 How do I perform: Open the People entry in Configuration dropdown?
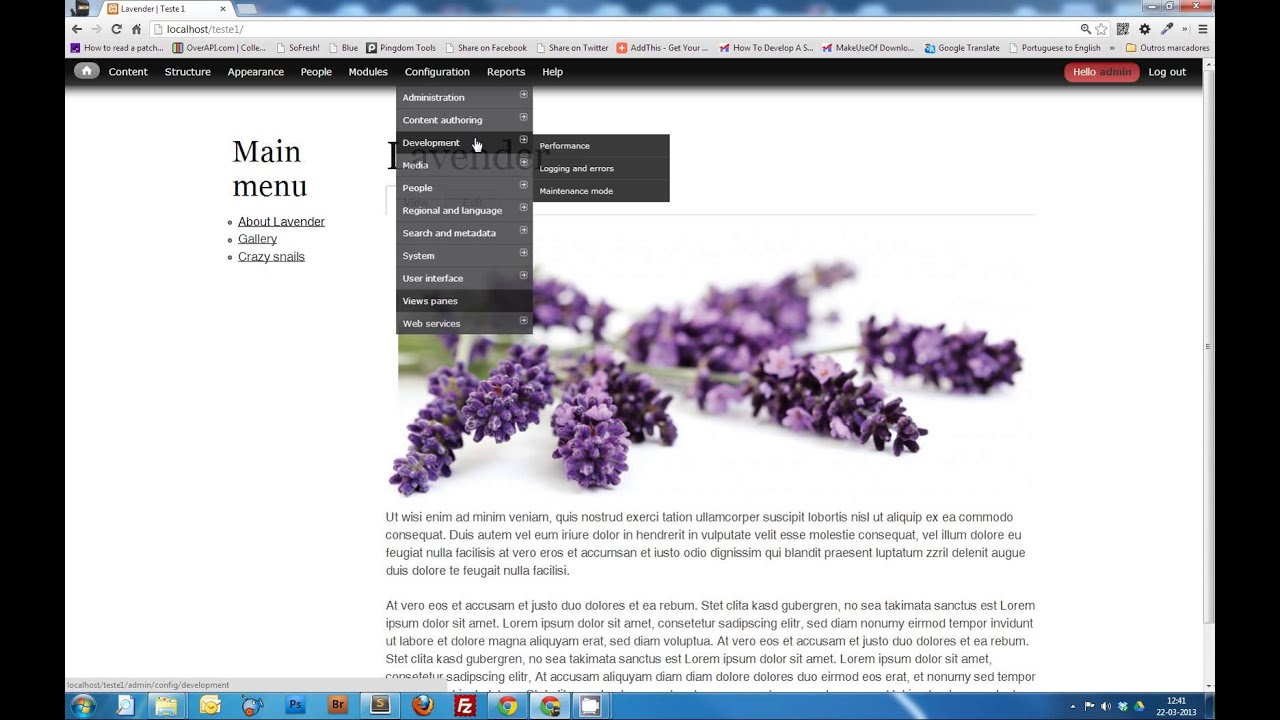[464, 188]
